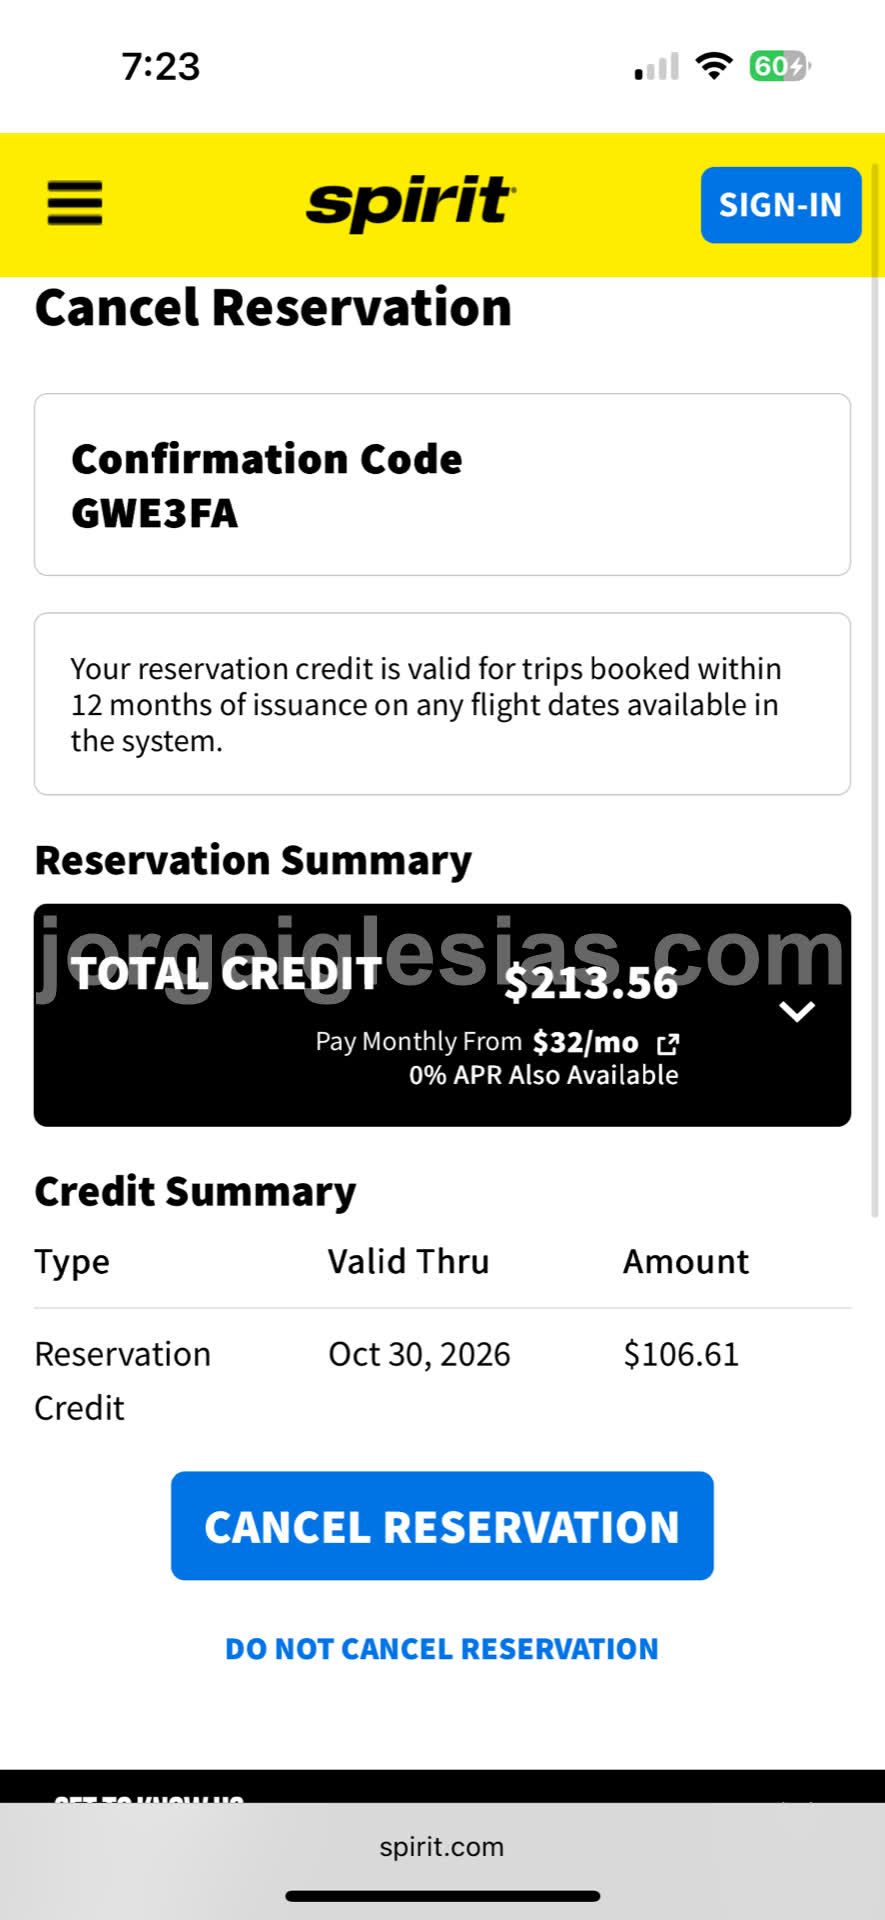Expand the Total Credit chevron

pos(797,1012)
